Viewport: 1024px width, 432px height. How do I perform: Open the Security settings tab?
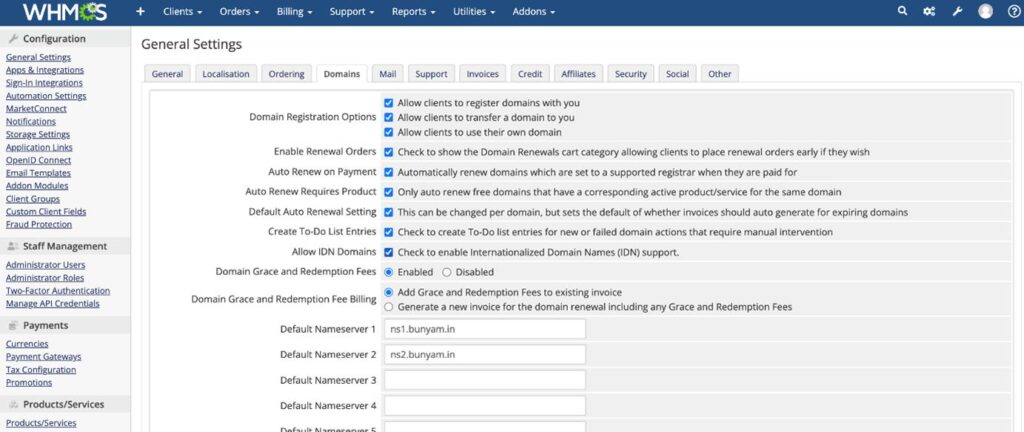[x=630, y=74]
